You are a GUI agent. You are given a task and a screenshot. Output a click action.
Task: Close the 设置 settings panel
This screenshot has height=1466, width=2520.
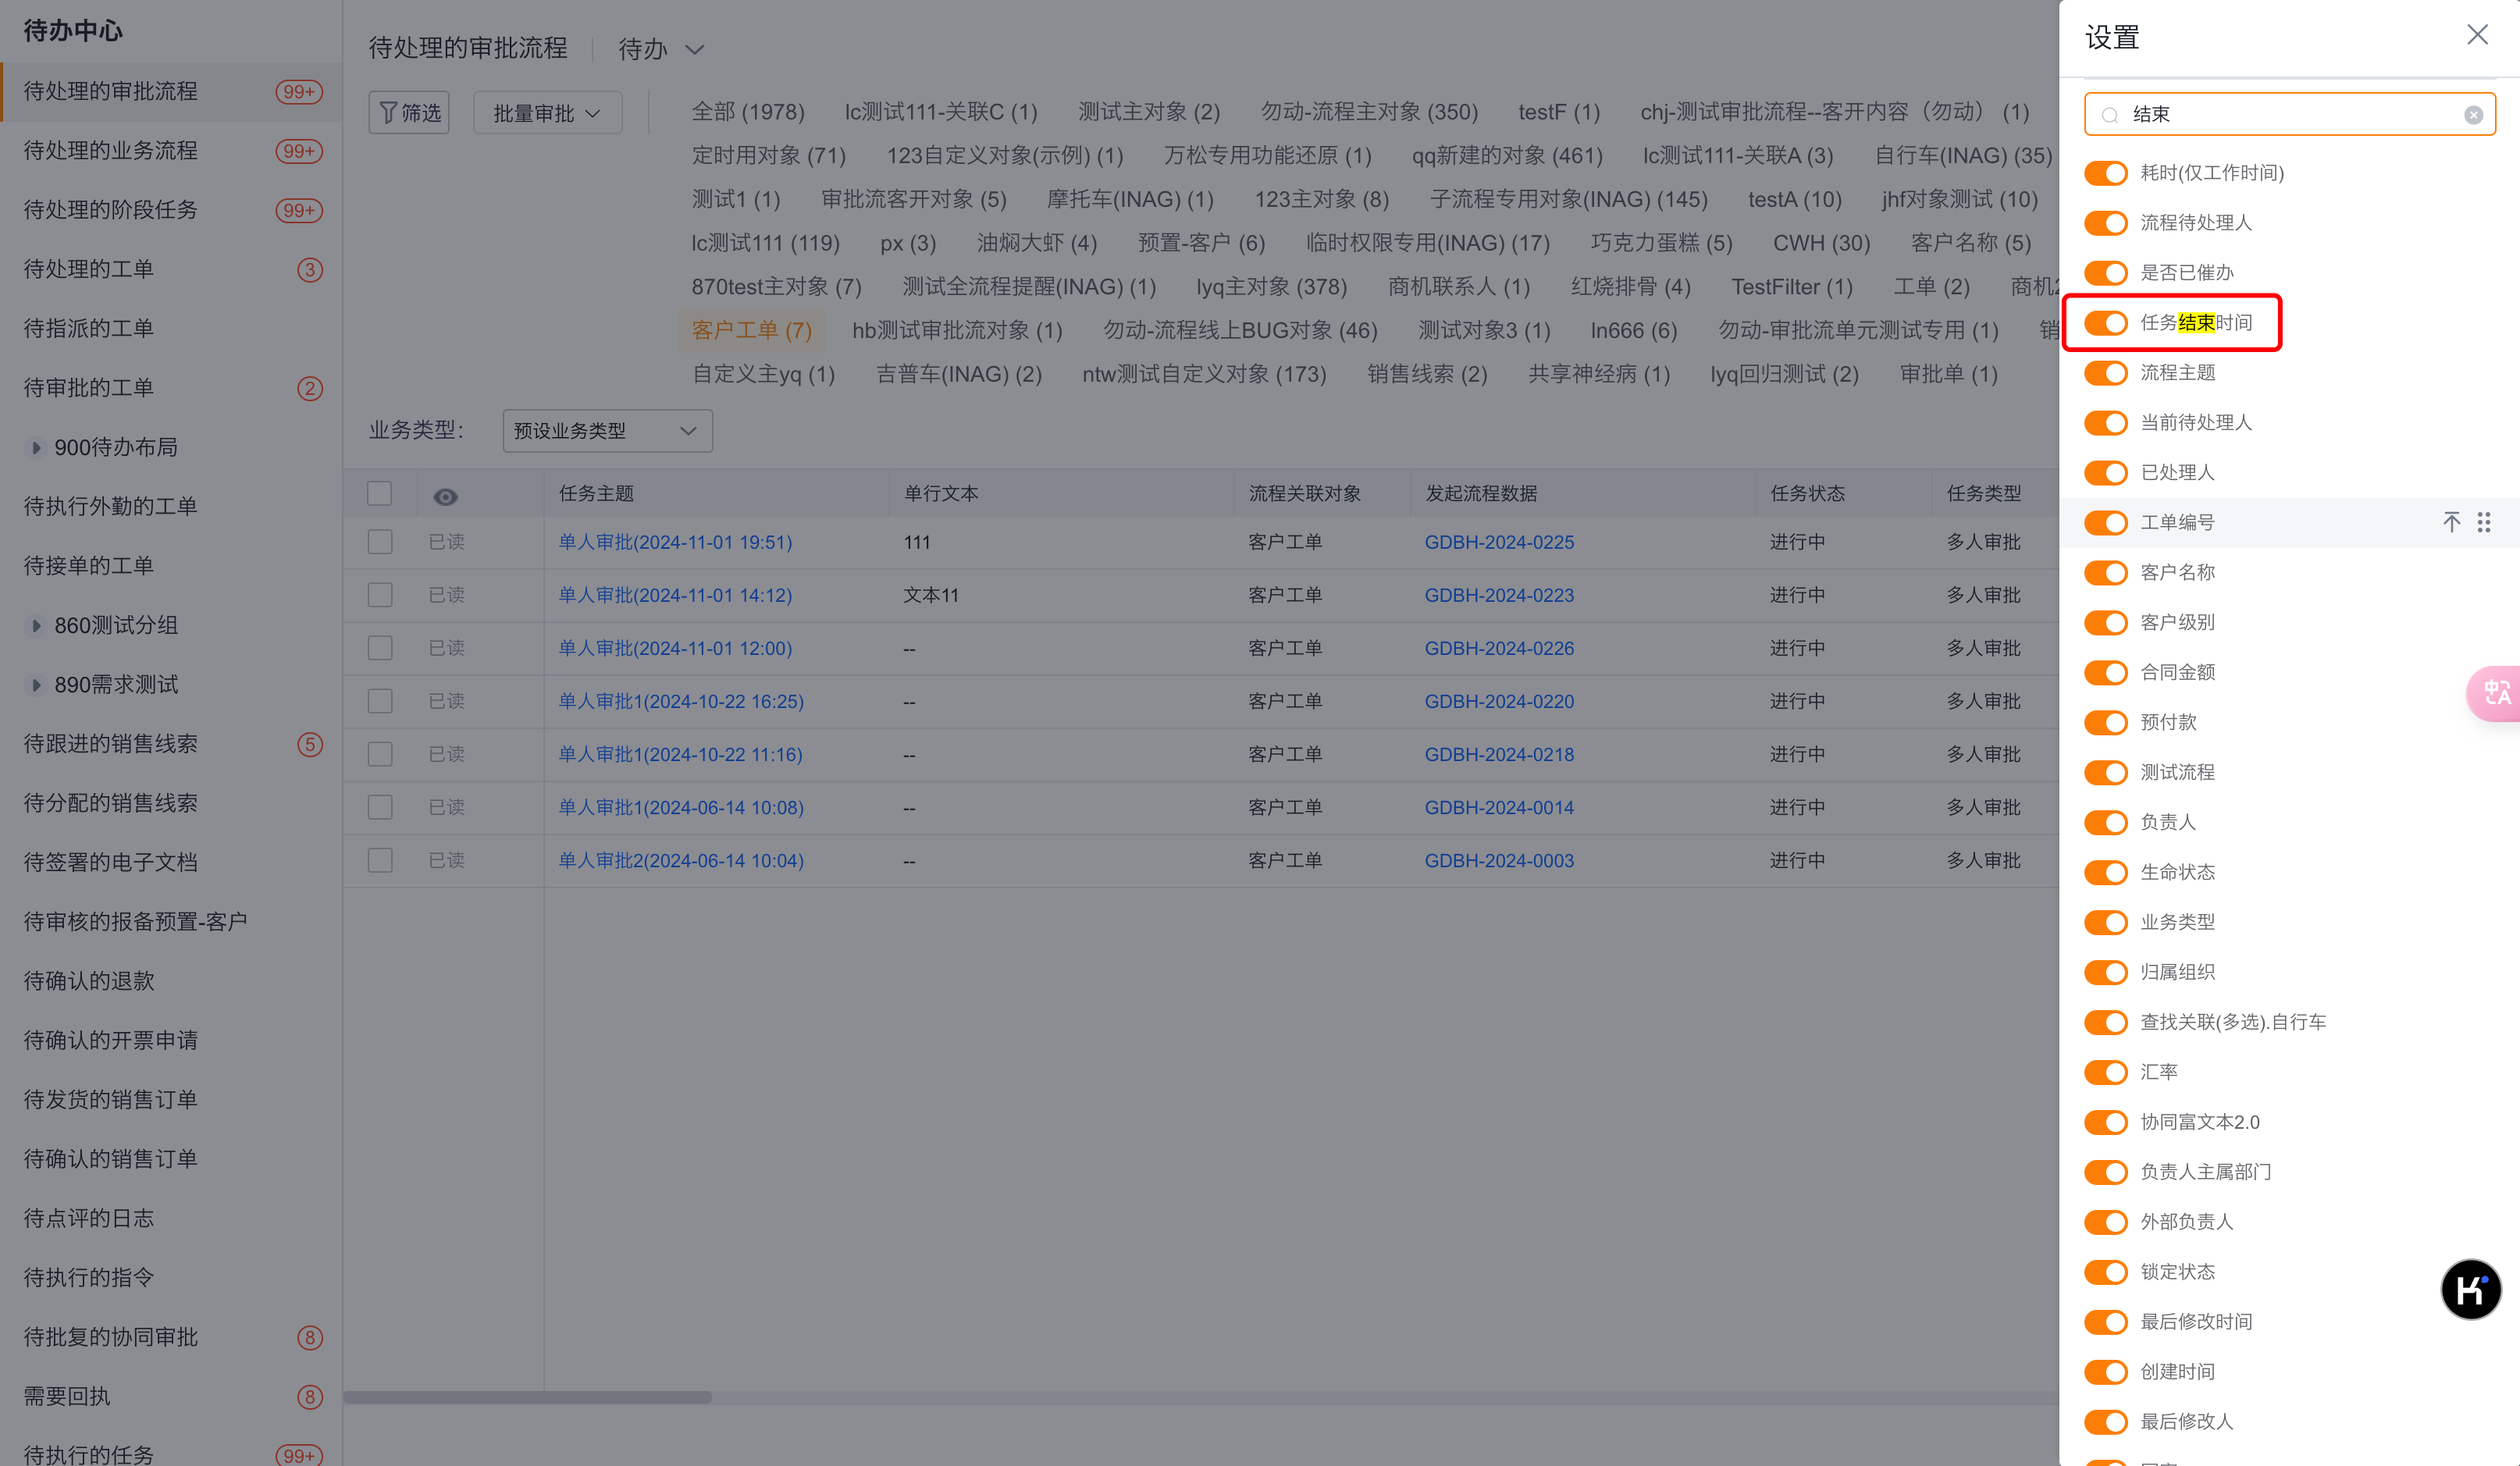tap(2477, 35)
